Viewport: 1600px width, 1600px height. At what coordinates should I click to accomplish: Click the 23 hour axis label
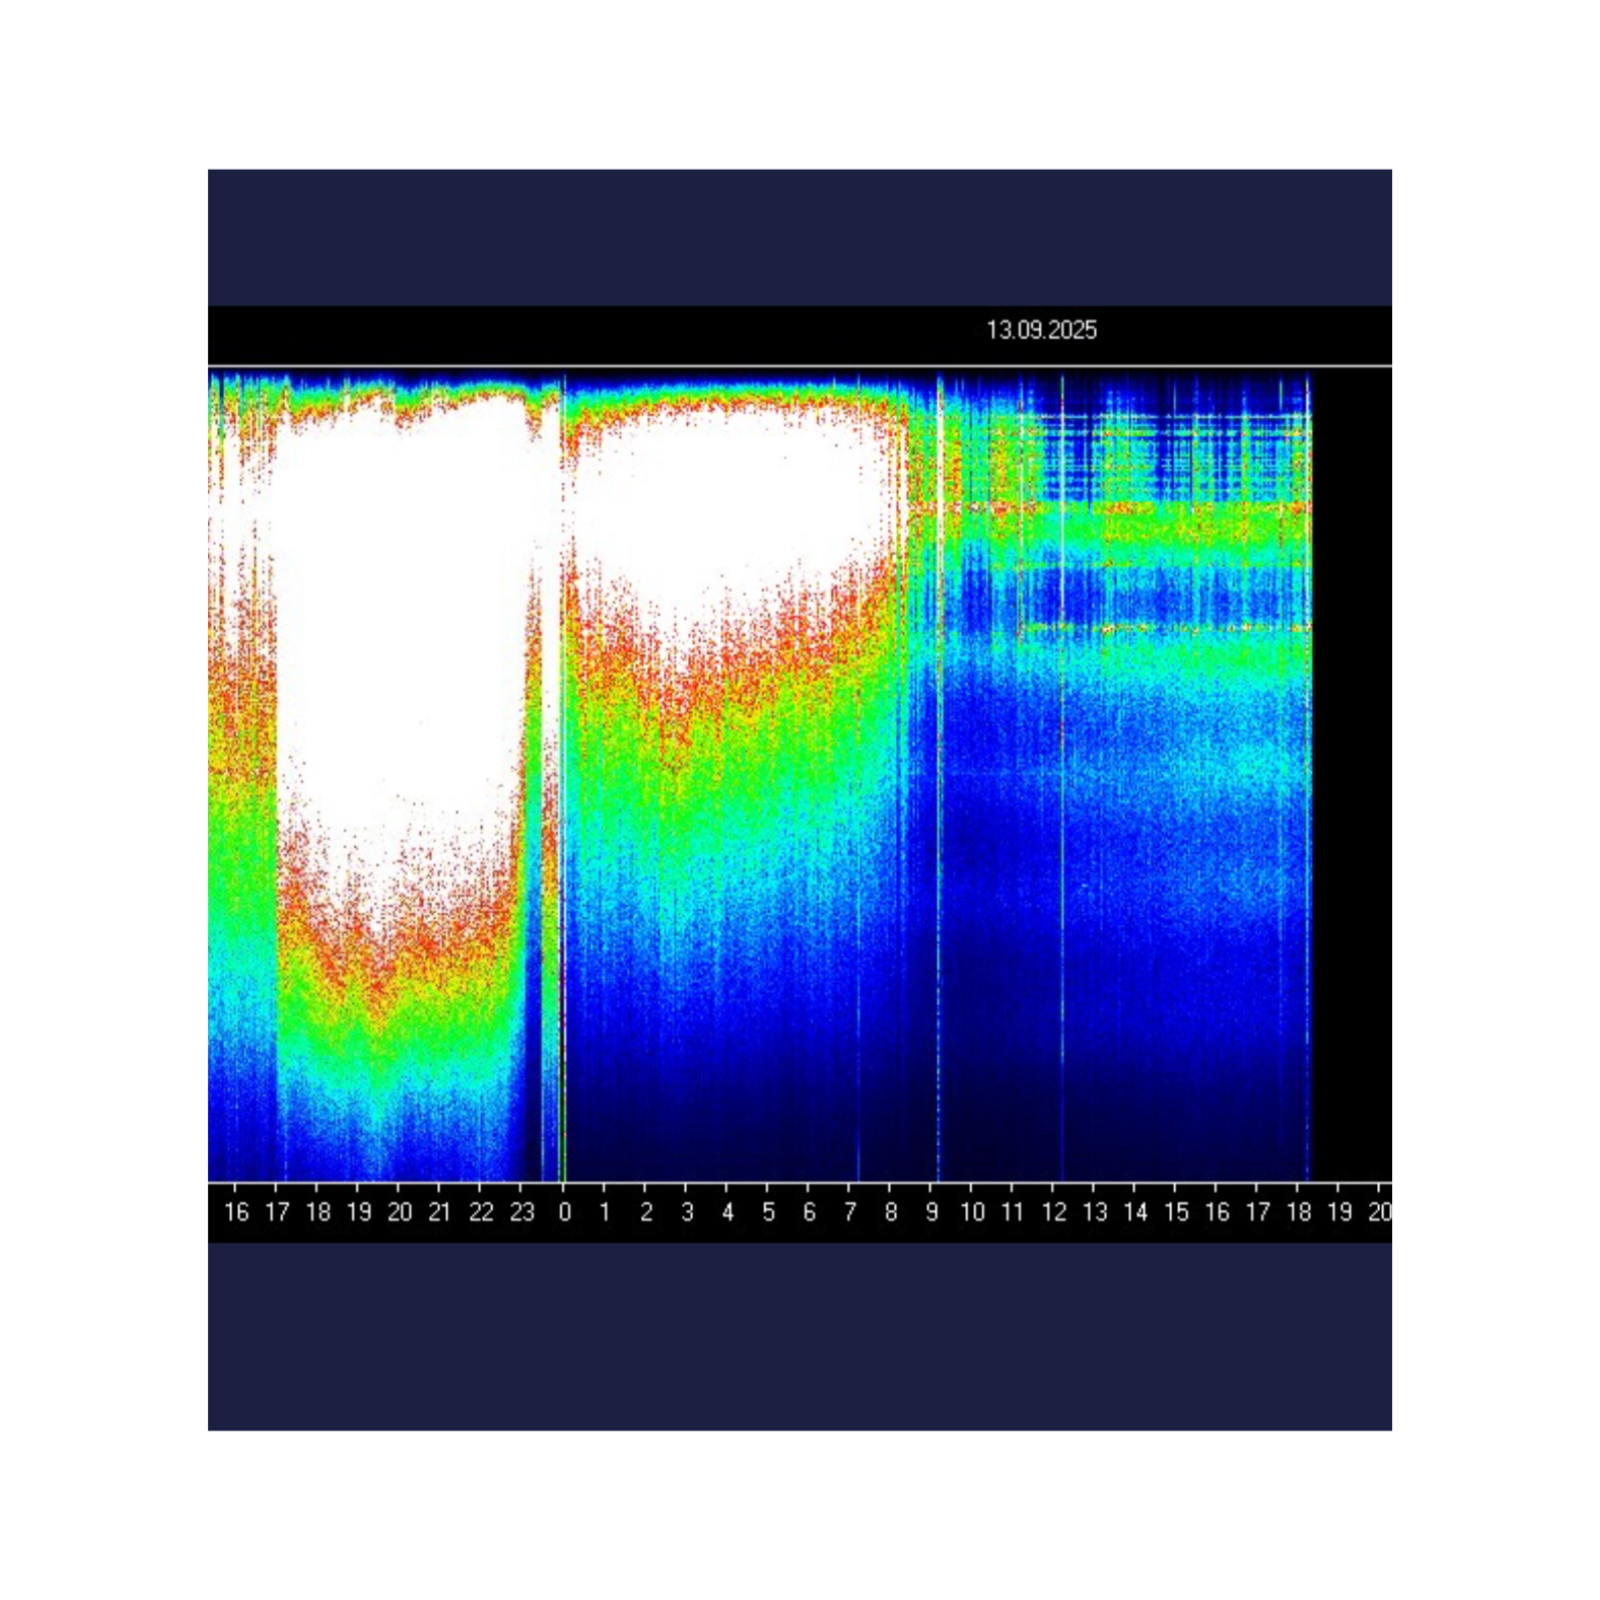522,1212
